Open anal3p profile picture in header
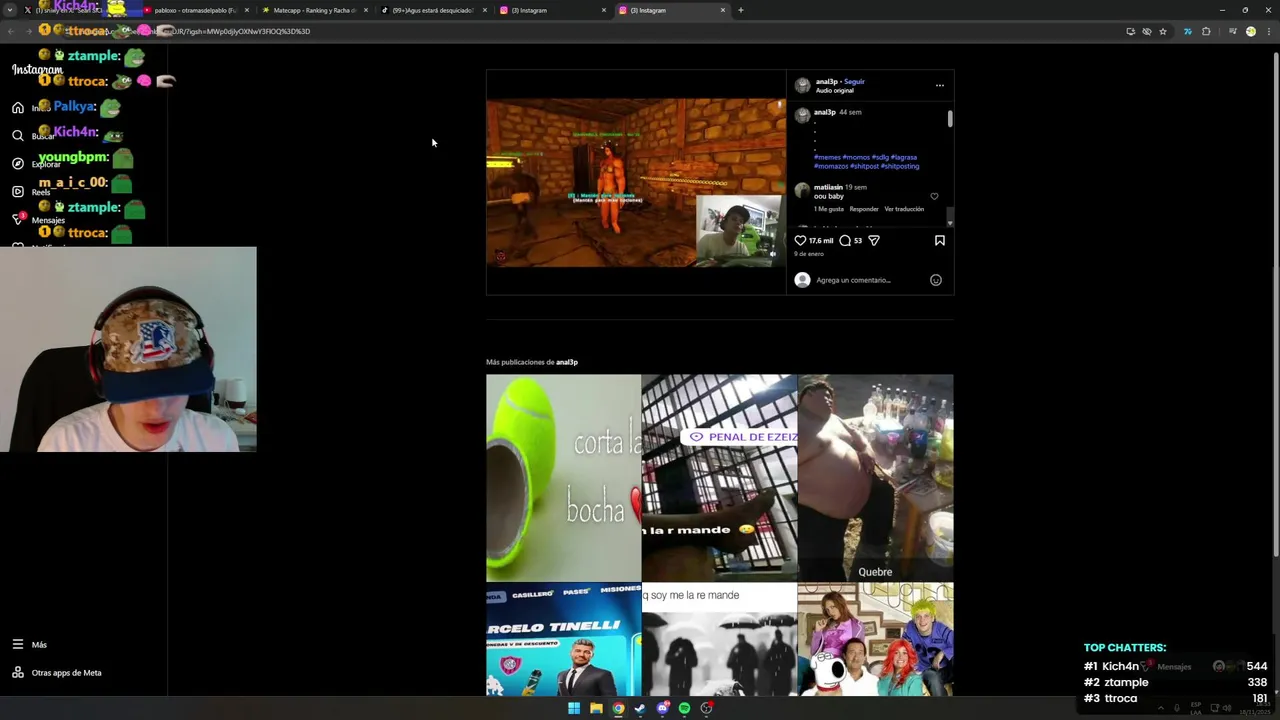 [x=802, y=86]
